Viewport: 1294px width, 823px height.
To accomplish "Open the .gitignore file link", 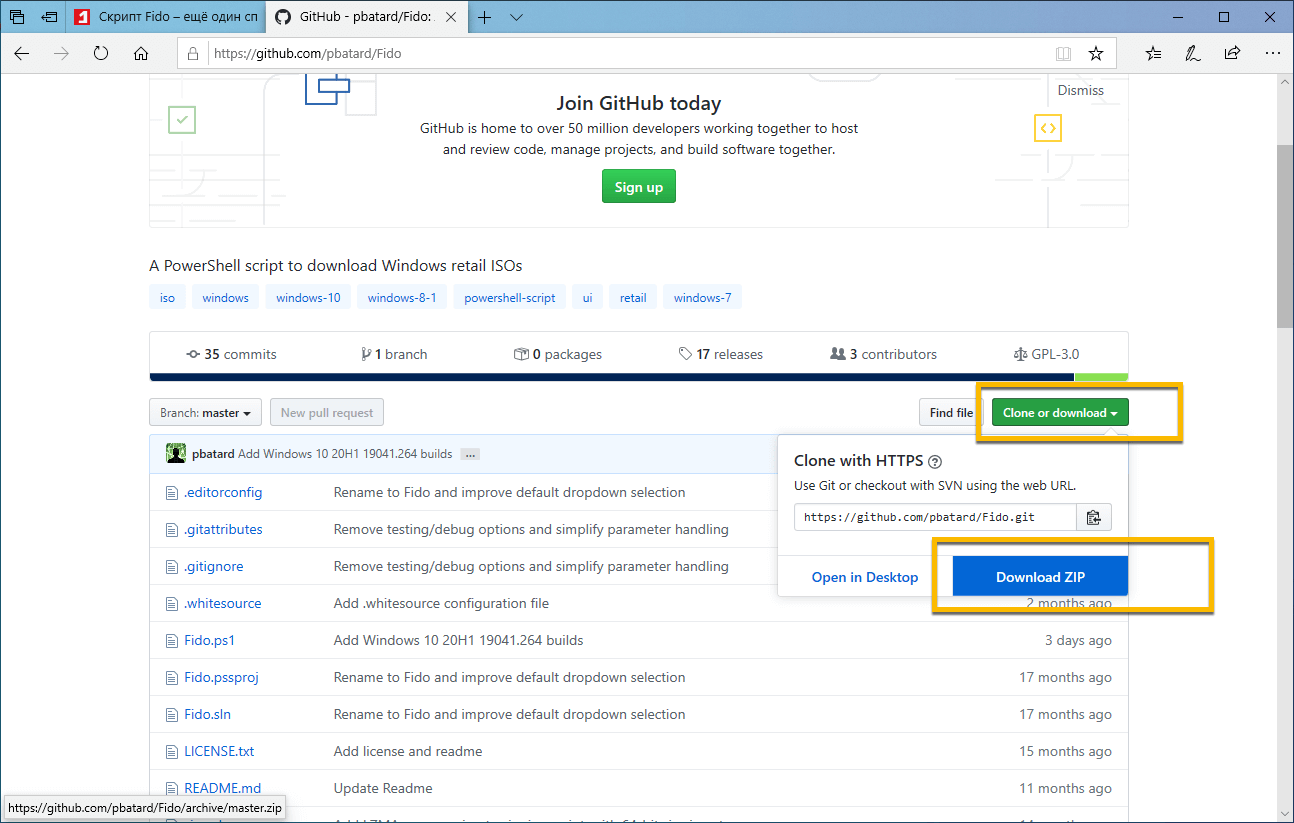I will point(214,566).
